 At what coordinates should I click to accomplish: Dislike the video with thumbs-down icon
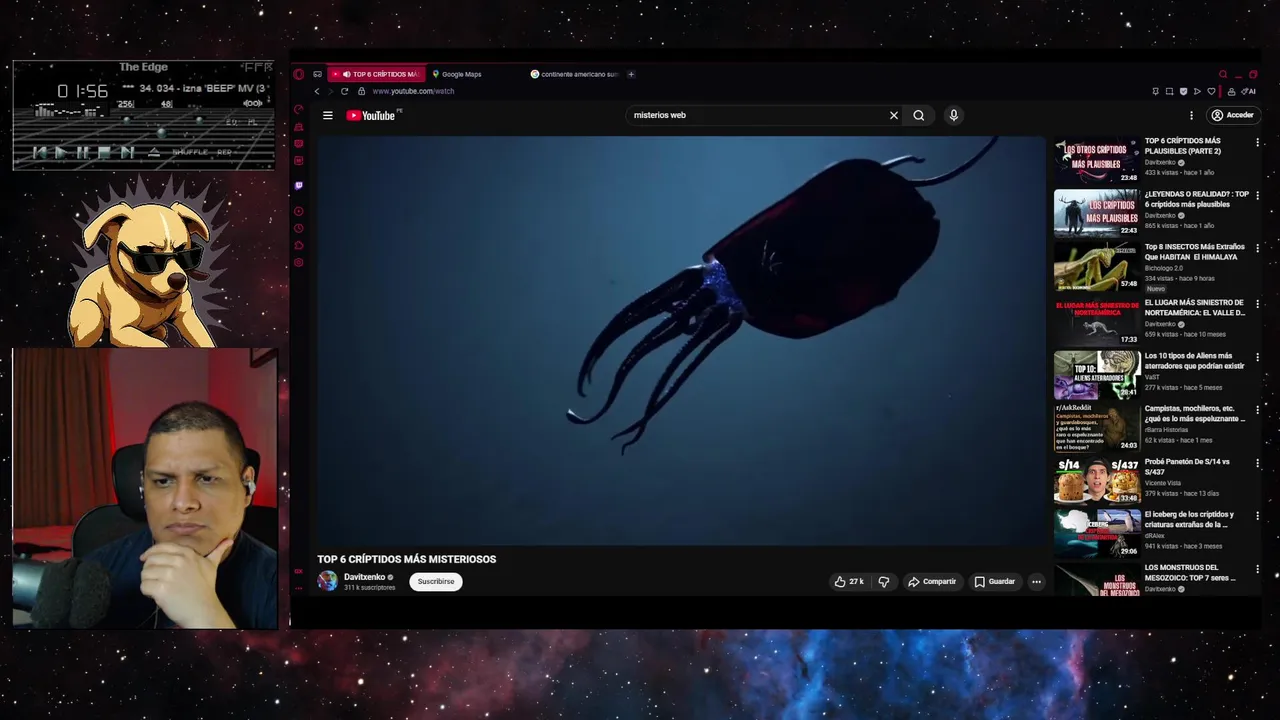coord(883,581)
